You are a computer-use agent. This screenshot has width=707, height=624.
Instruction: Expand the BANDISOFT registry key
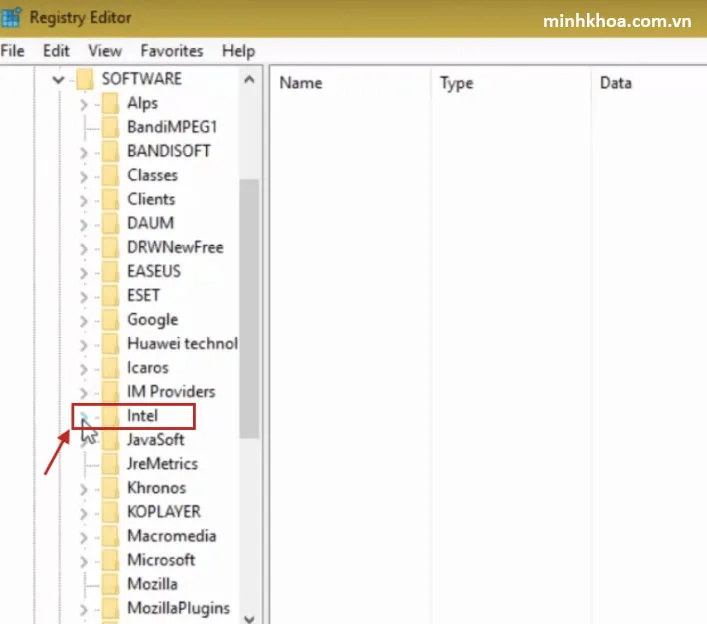pos(84,151)
